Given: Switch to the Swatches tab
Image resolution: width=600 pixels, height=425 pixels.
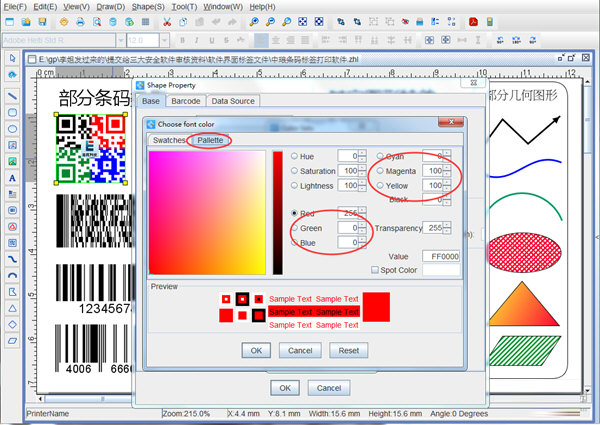Looking at the screenshot, I should [169, 140].
